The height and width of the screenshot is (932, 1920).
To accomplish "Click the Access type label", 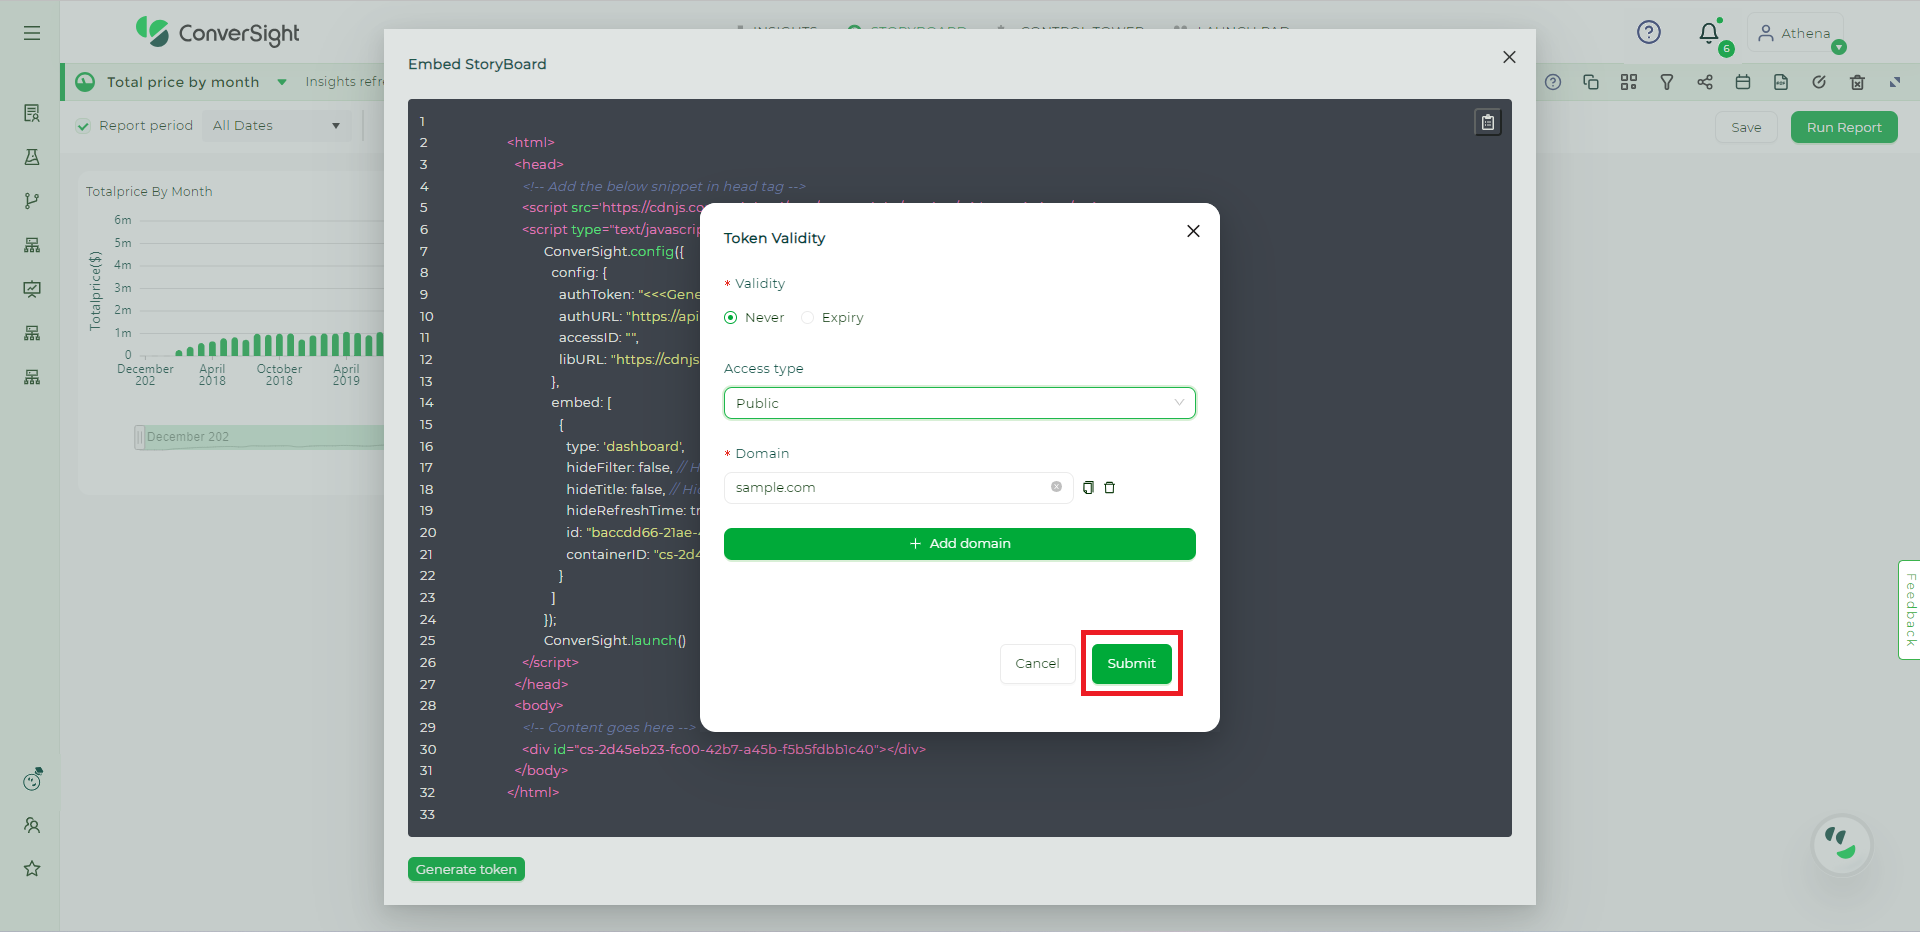I will [764, 369].
